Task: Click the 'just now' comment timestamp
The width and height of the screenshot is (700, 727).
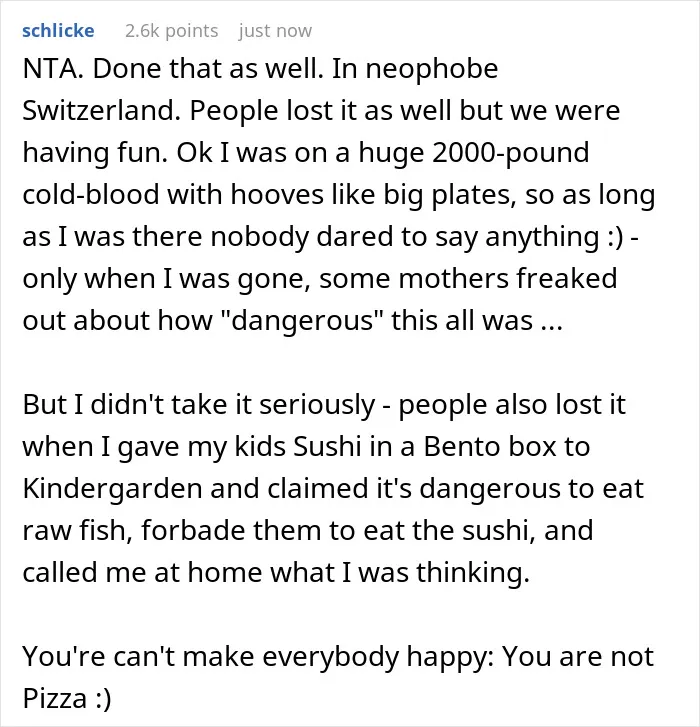Action: [x=275, y=31]
